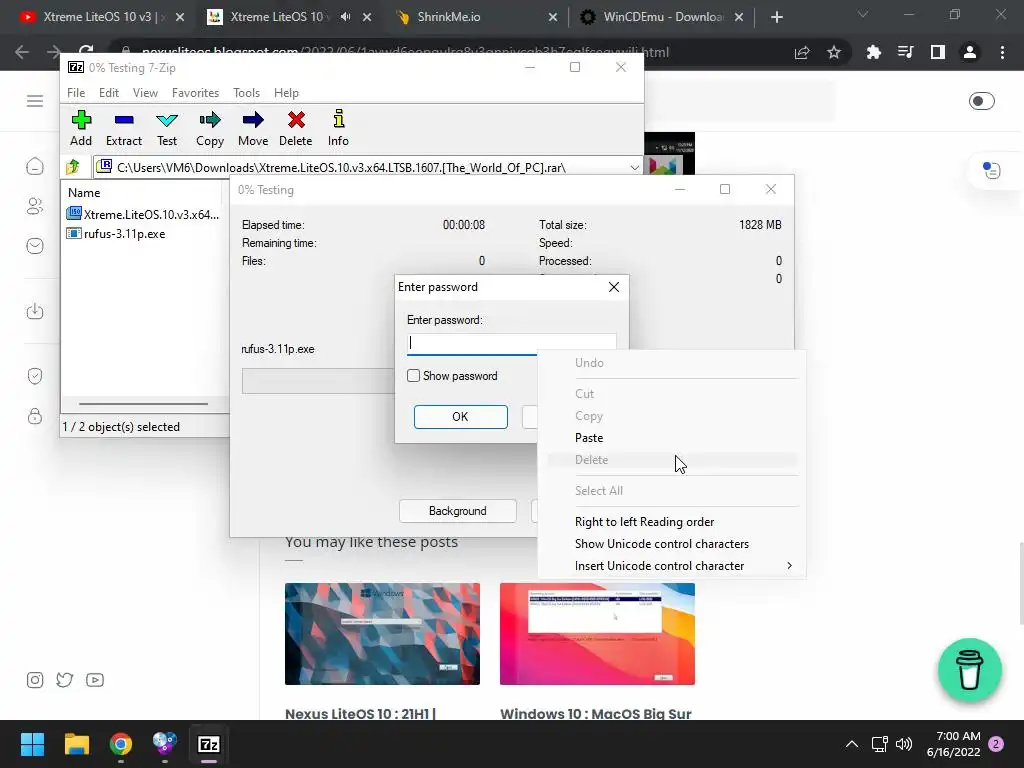The image size is (1024, 768).
Task: Open Chrome three-dot menu
Action: (x=1002, y=52)
